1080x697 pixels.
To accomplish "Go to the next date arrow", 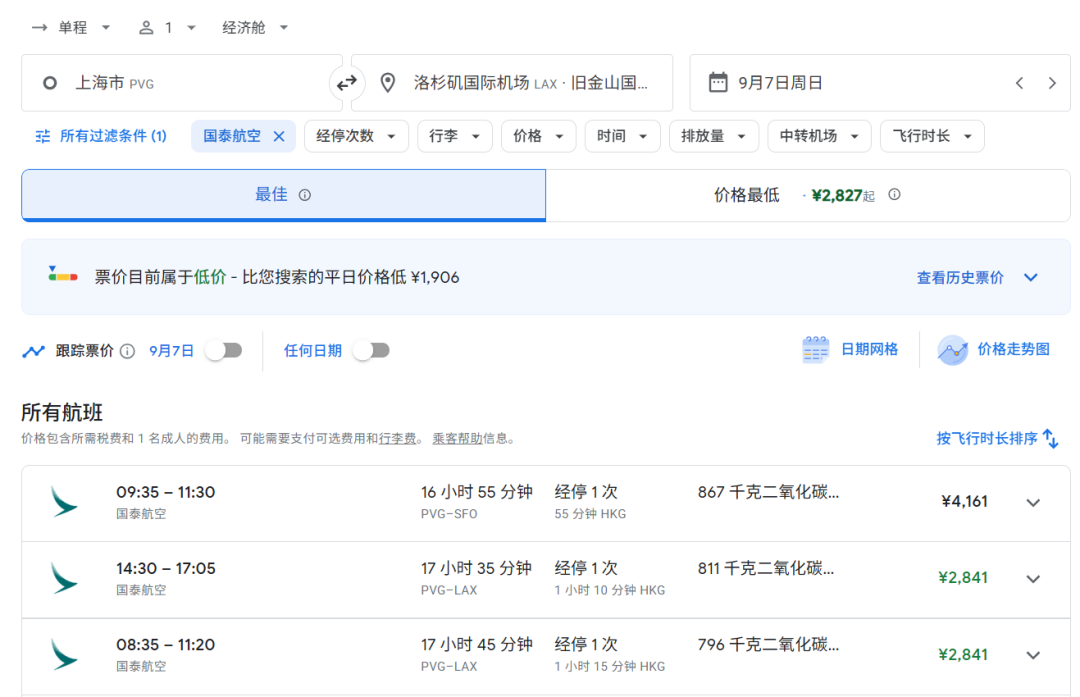I will pos(1052,83).
